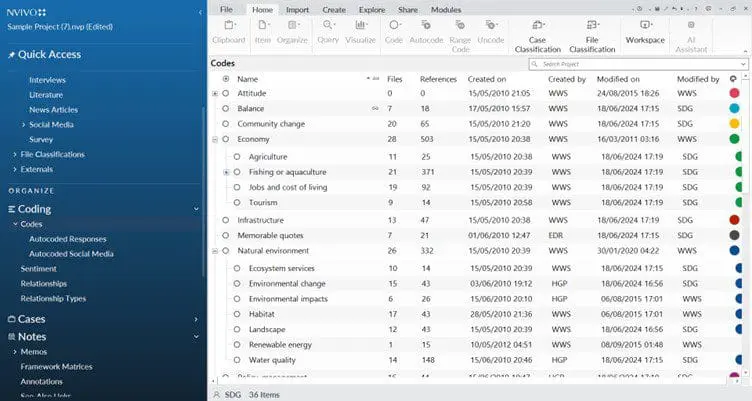Open Sentiment in the Coding section
752x401 pixels.
point(39,268)
